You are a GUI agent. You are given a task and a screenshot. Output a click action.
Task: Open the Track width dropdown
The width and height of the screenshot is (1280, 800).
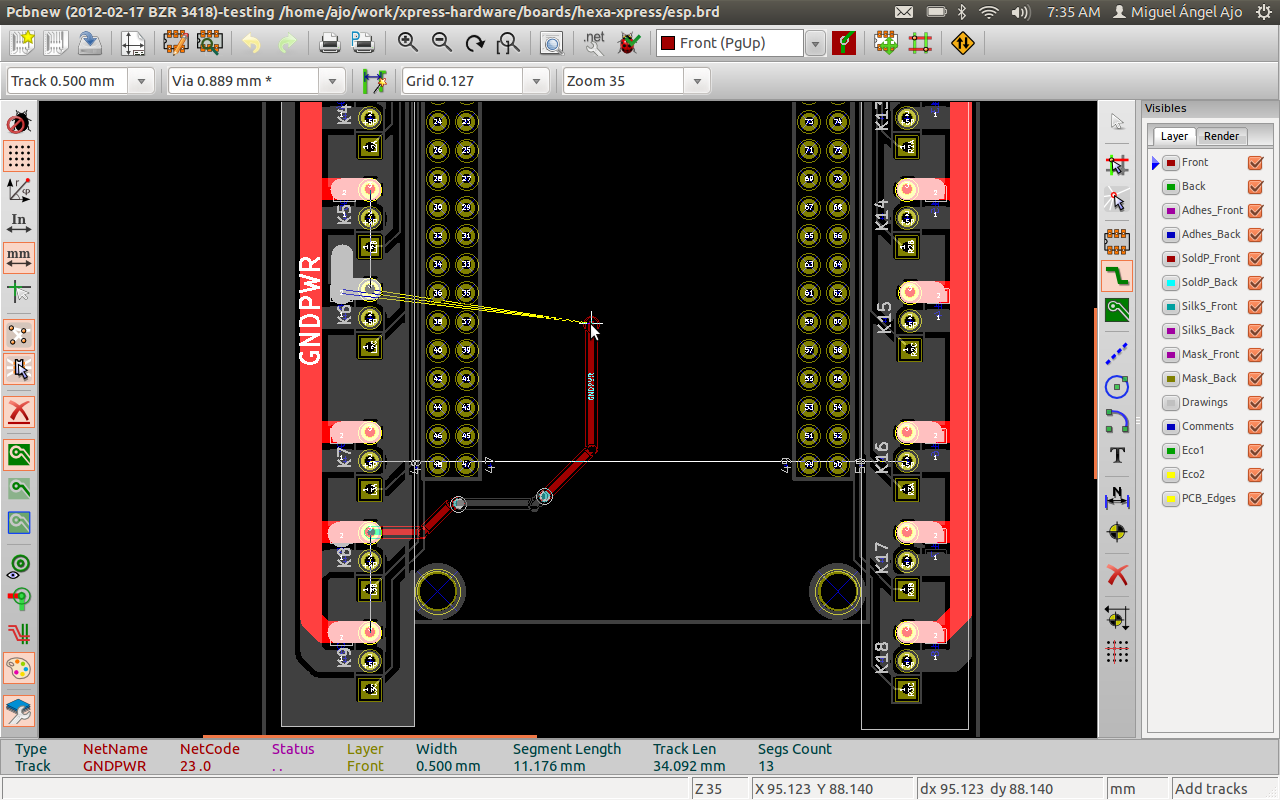pos(140,81)
